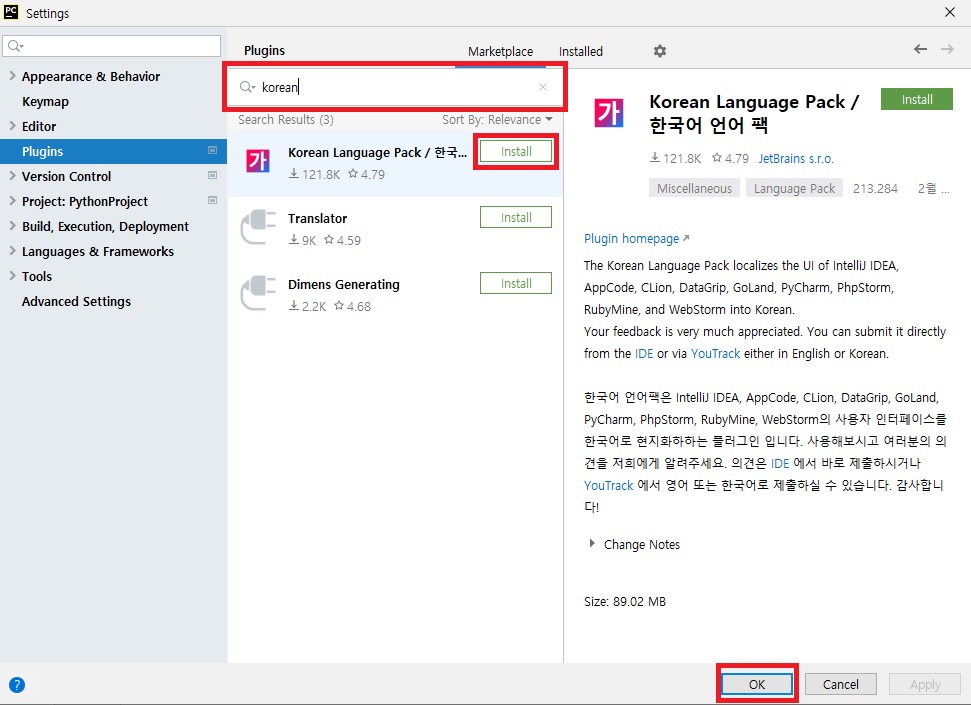
Task: Click the Dimens Generating plugin plug icon
Action: (258, 294)
